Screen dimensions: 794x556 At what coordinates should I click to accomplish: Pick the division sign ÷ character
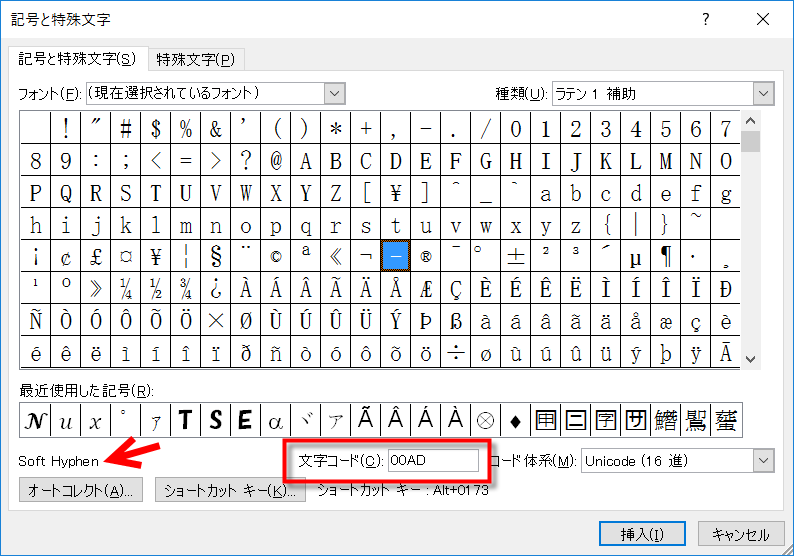[x=455, y=353]
